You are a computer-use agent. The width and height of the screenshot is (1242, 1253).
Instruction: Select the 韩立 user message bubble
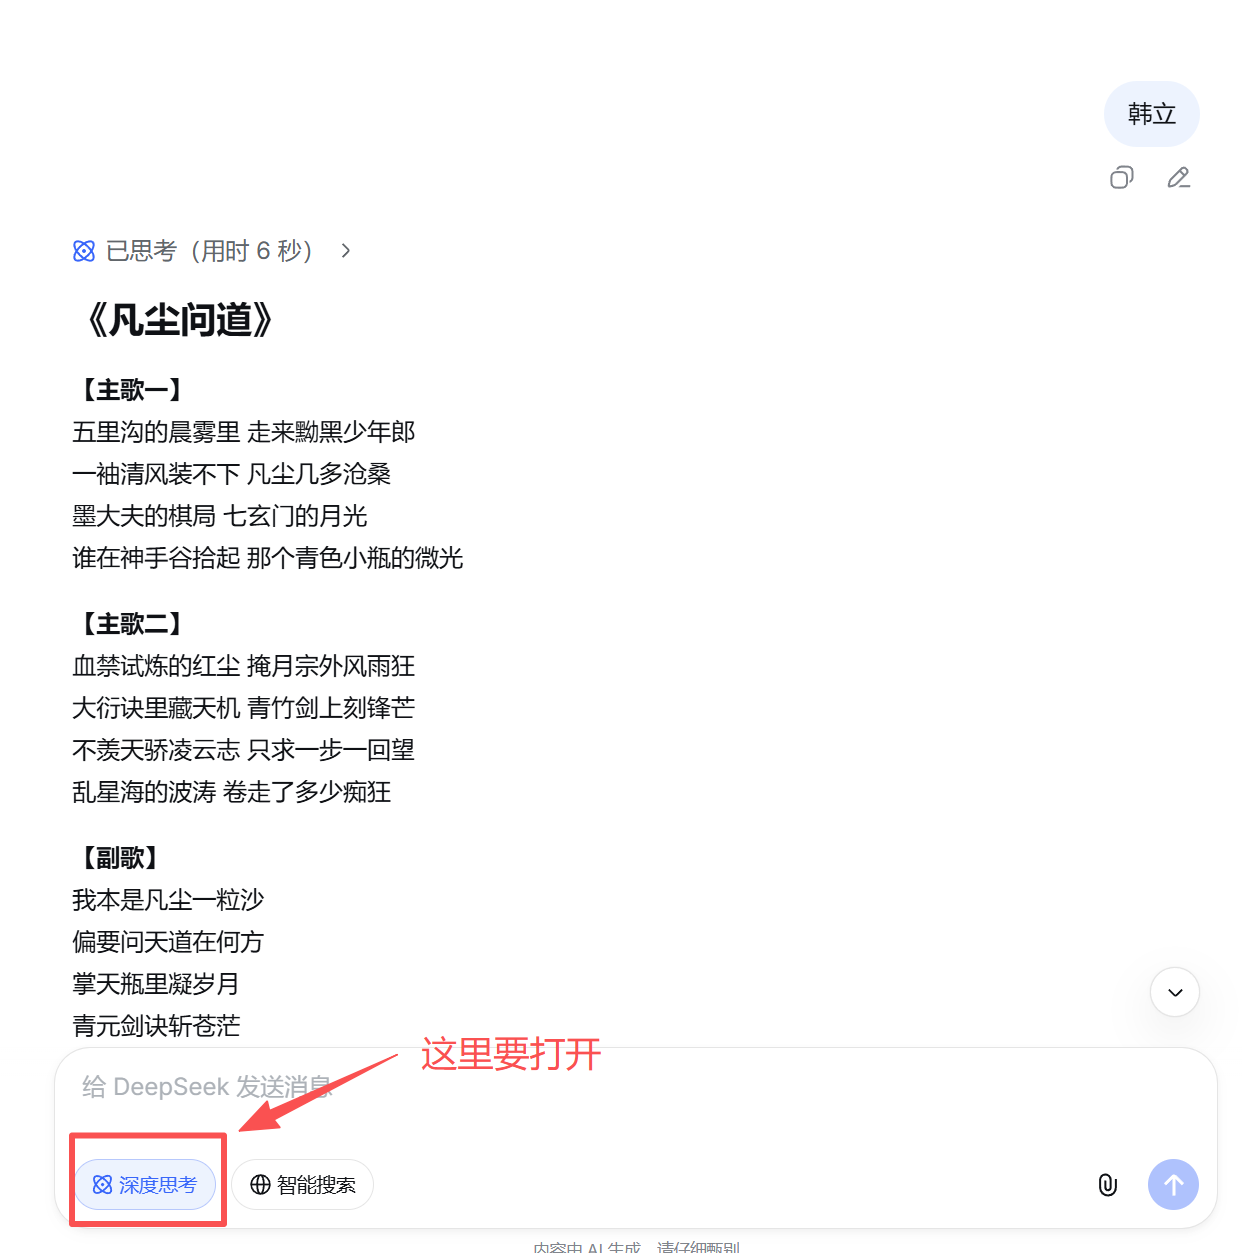tap(1151, 114)
